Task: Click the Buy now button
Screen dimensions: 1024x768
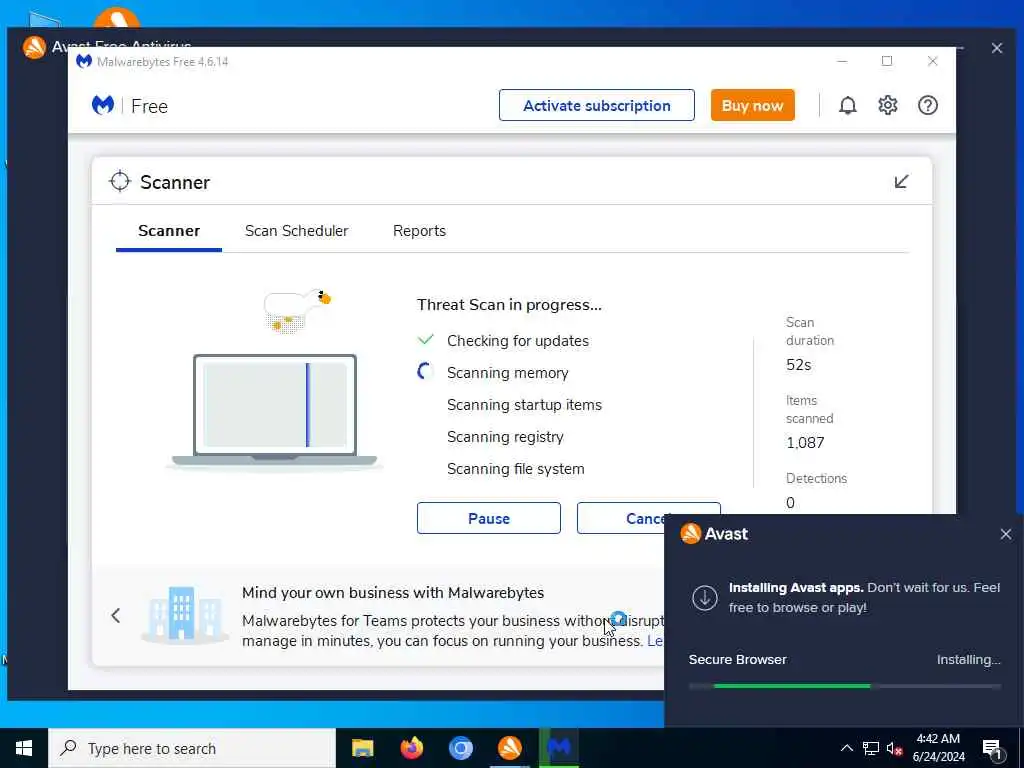Action: (x=752, y=105)
